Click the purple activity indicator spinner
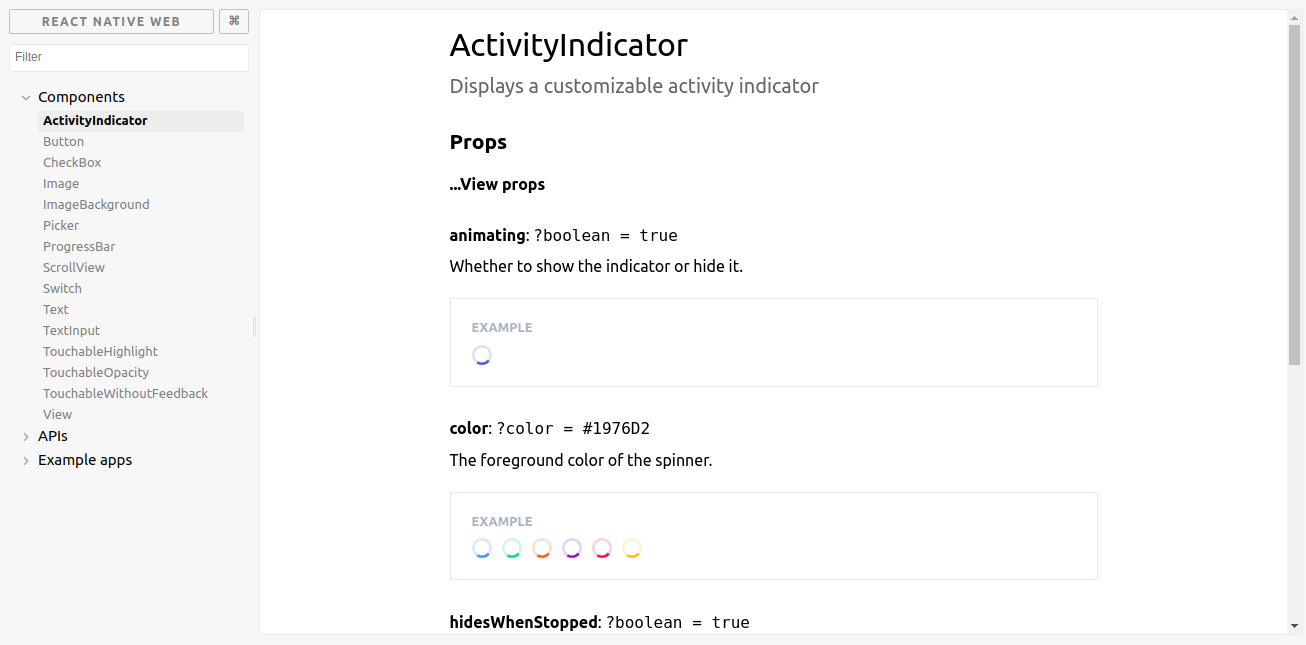This screenshot has width=1306, height=645. tap(572, 548)
